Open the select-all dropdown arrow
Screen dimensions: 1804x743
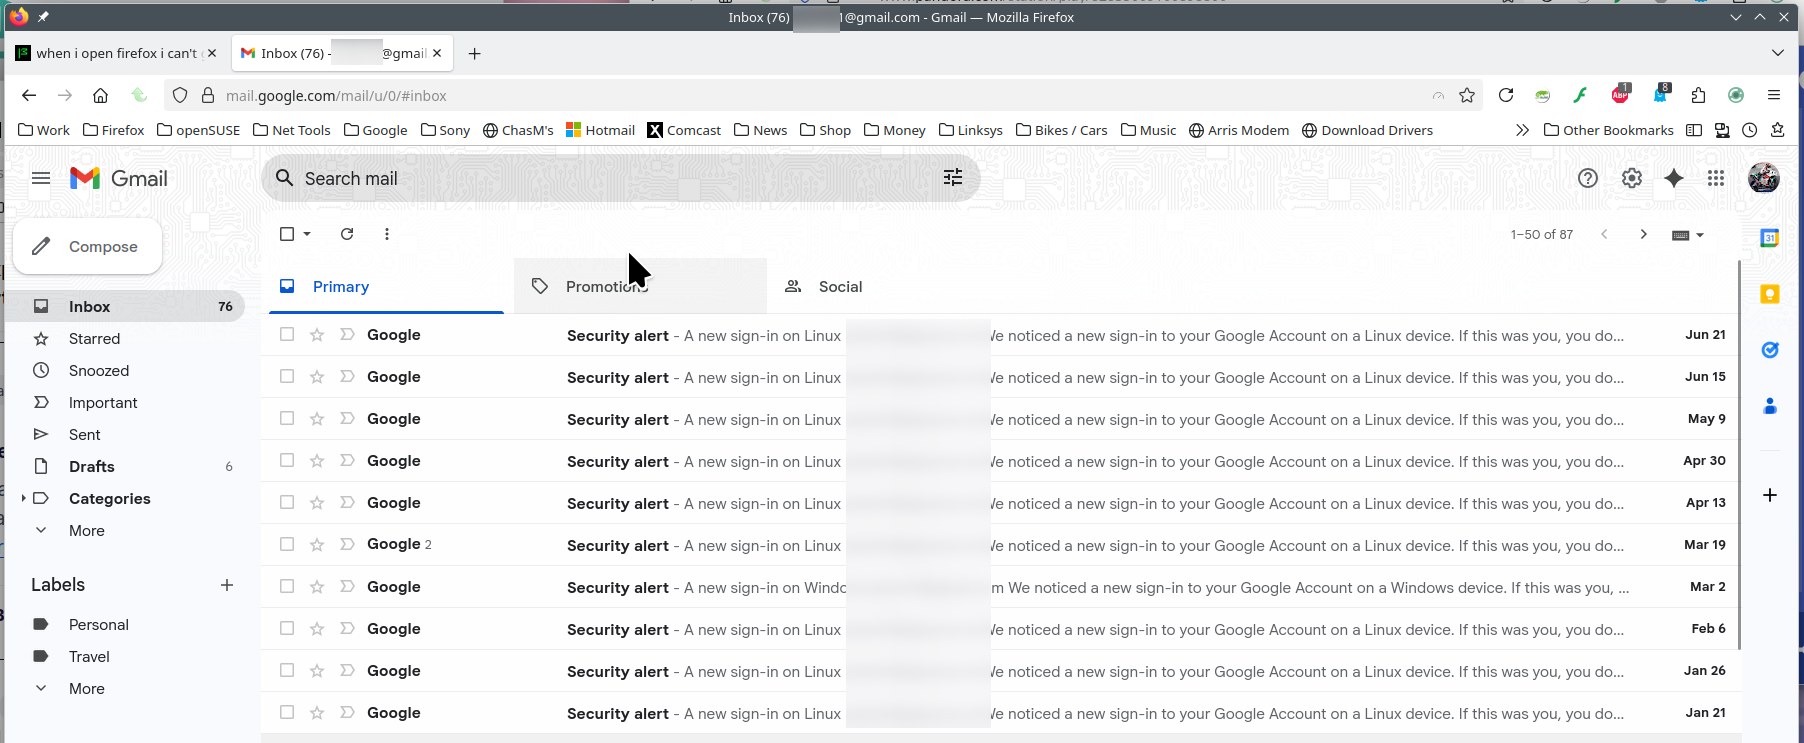tap(307, 234)
